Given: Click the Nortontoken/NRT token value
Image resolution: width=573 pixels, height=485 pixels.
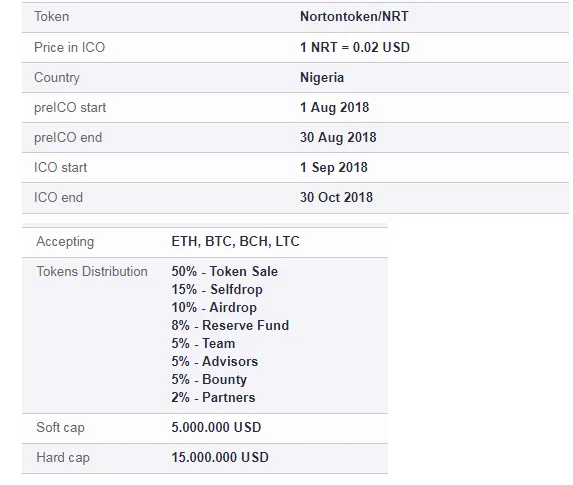Looking at the screenshot, I should click(354, 16).
